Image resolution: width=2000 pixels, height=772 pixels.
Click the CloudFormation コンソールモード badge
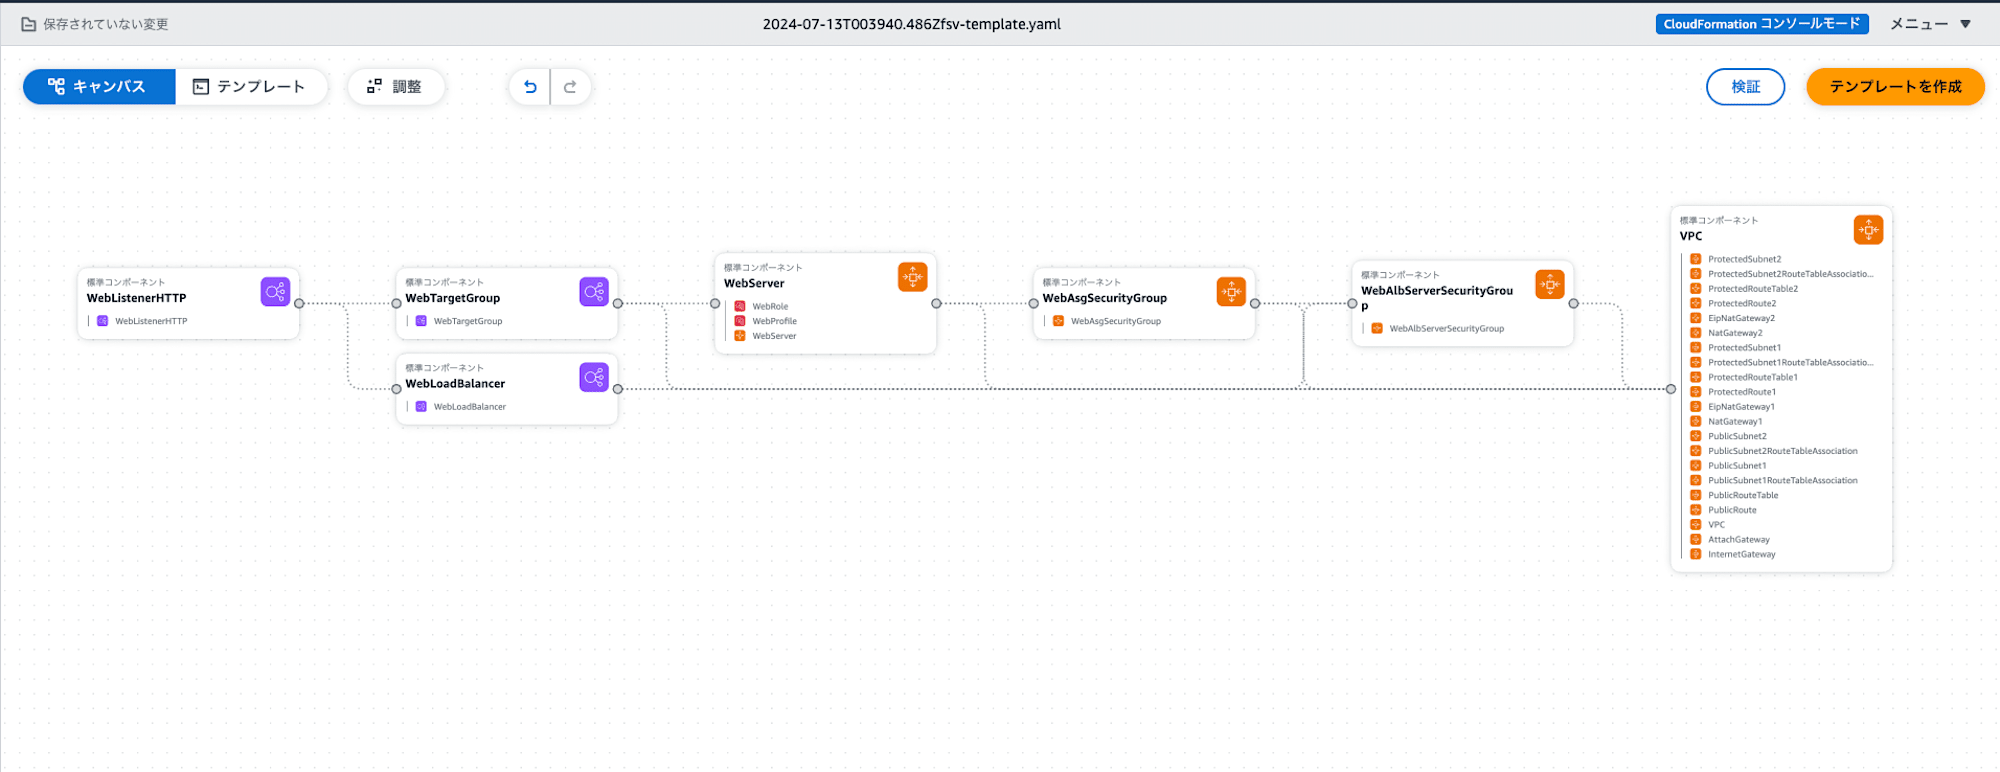point(1762,24)
